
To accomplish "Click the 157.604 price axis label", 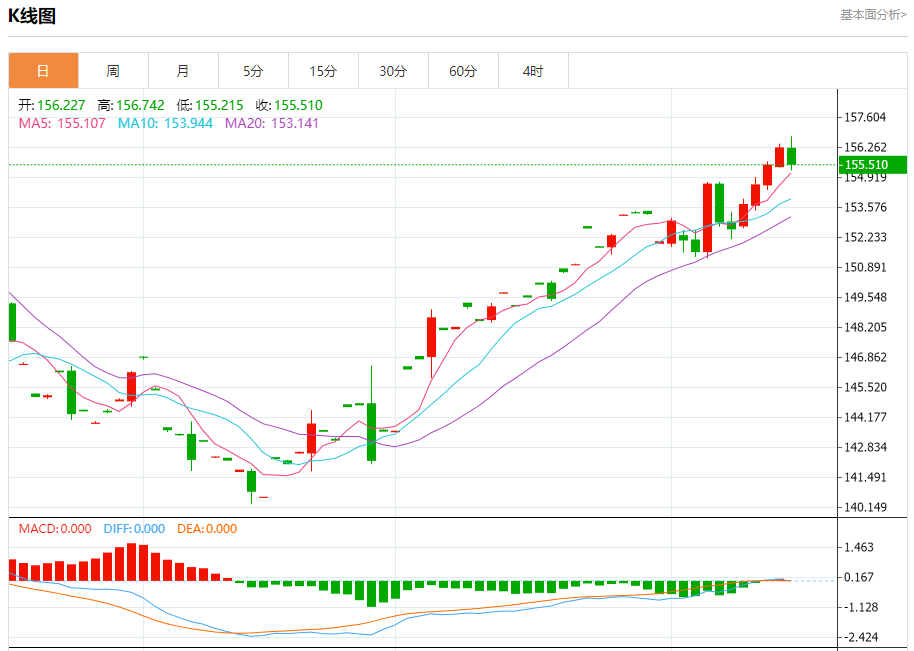I will (x=865, y=117).
